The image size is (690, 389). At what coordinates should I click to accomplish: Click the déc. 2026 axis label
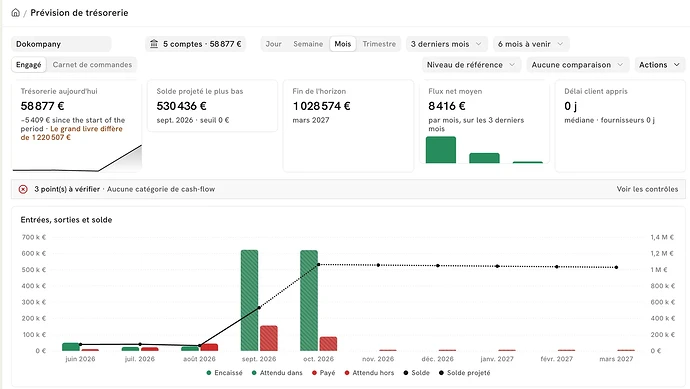(x=437, y=359)
